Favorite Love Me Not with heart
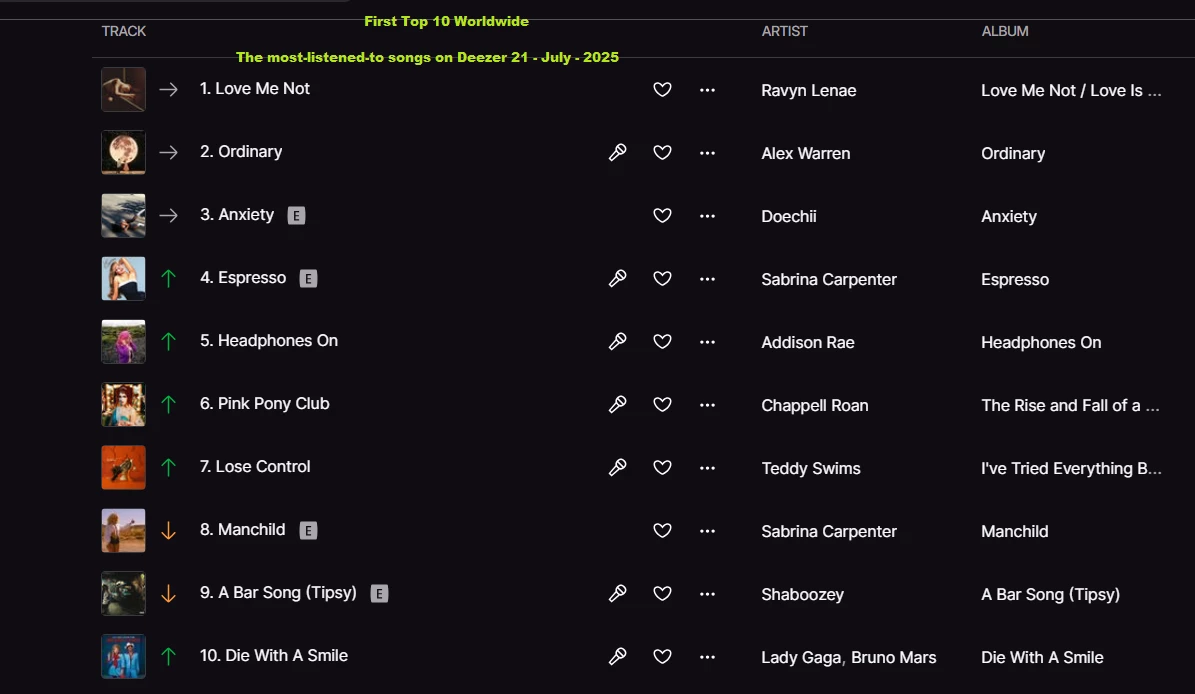This screenshot has width=1195, height=694. tap(662, 89)
